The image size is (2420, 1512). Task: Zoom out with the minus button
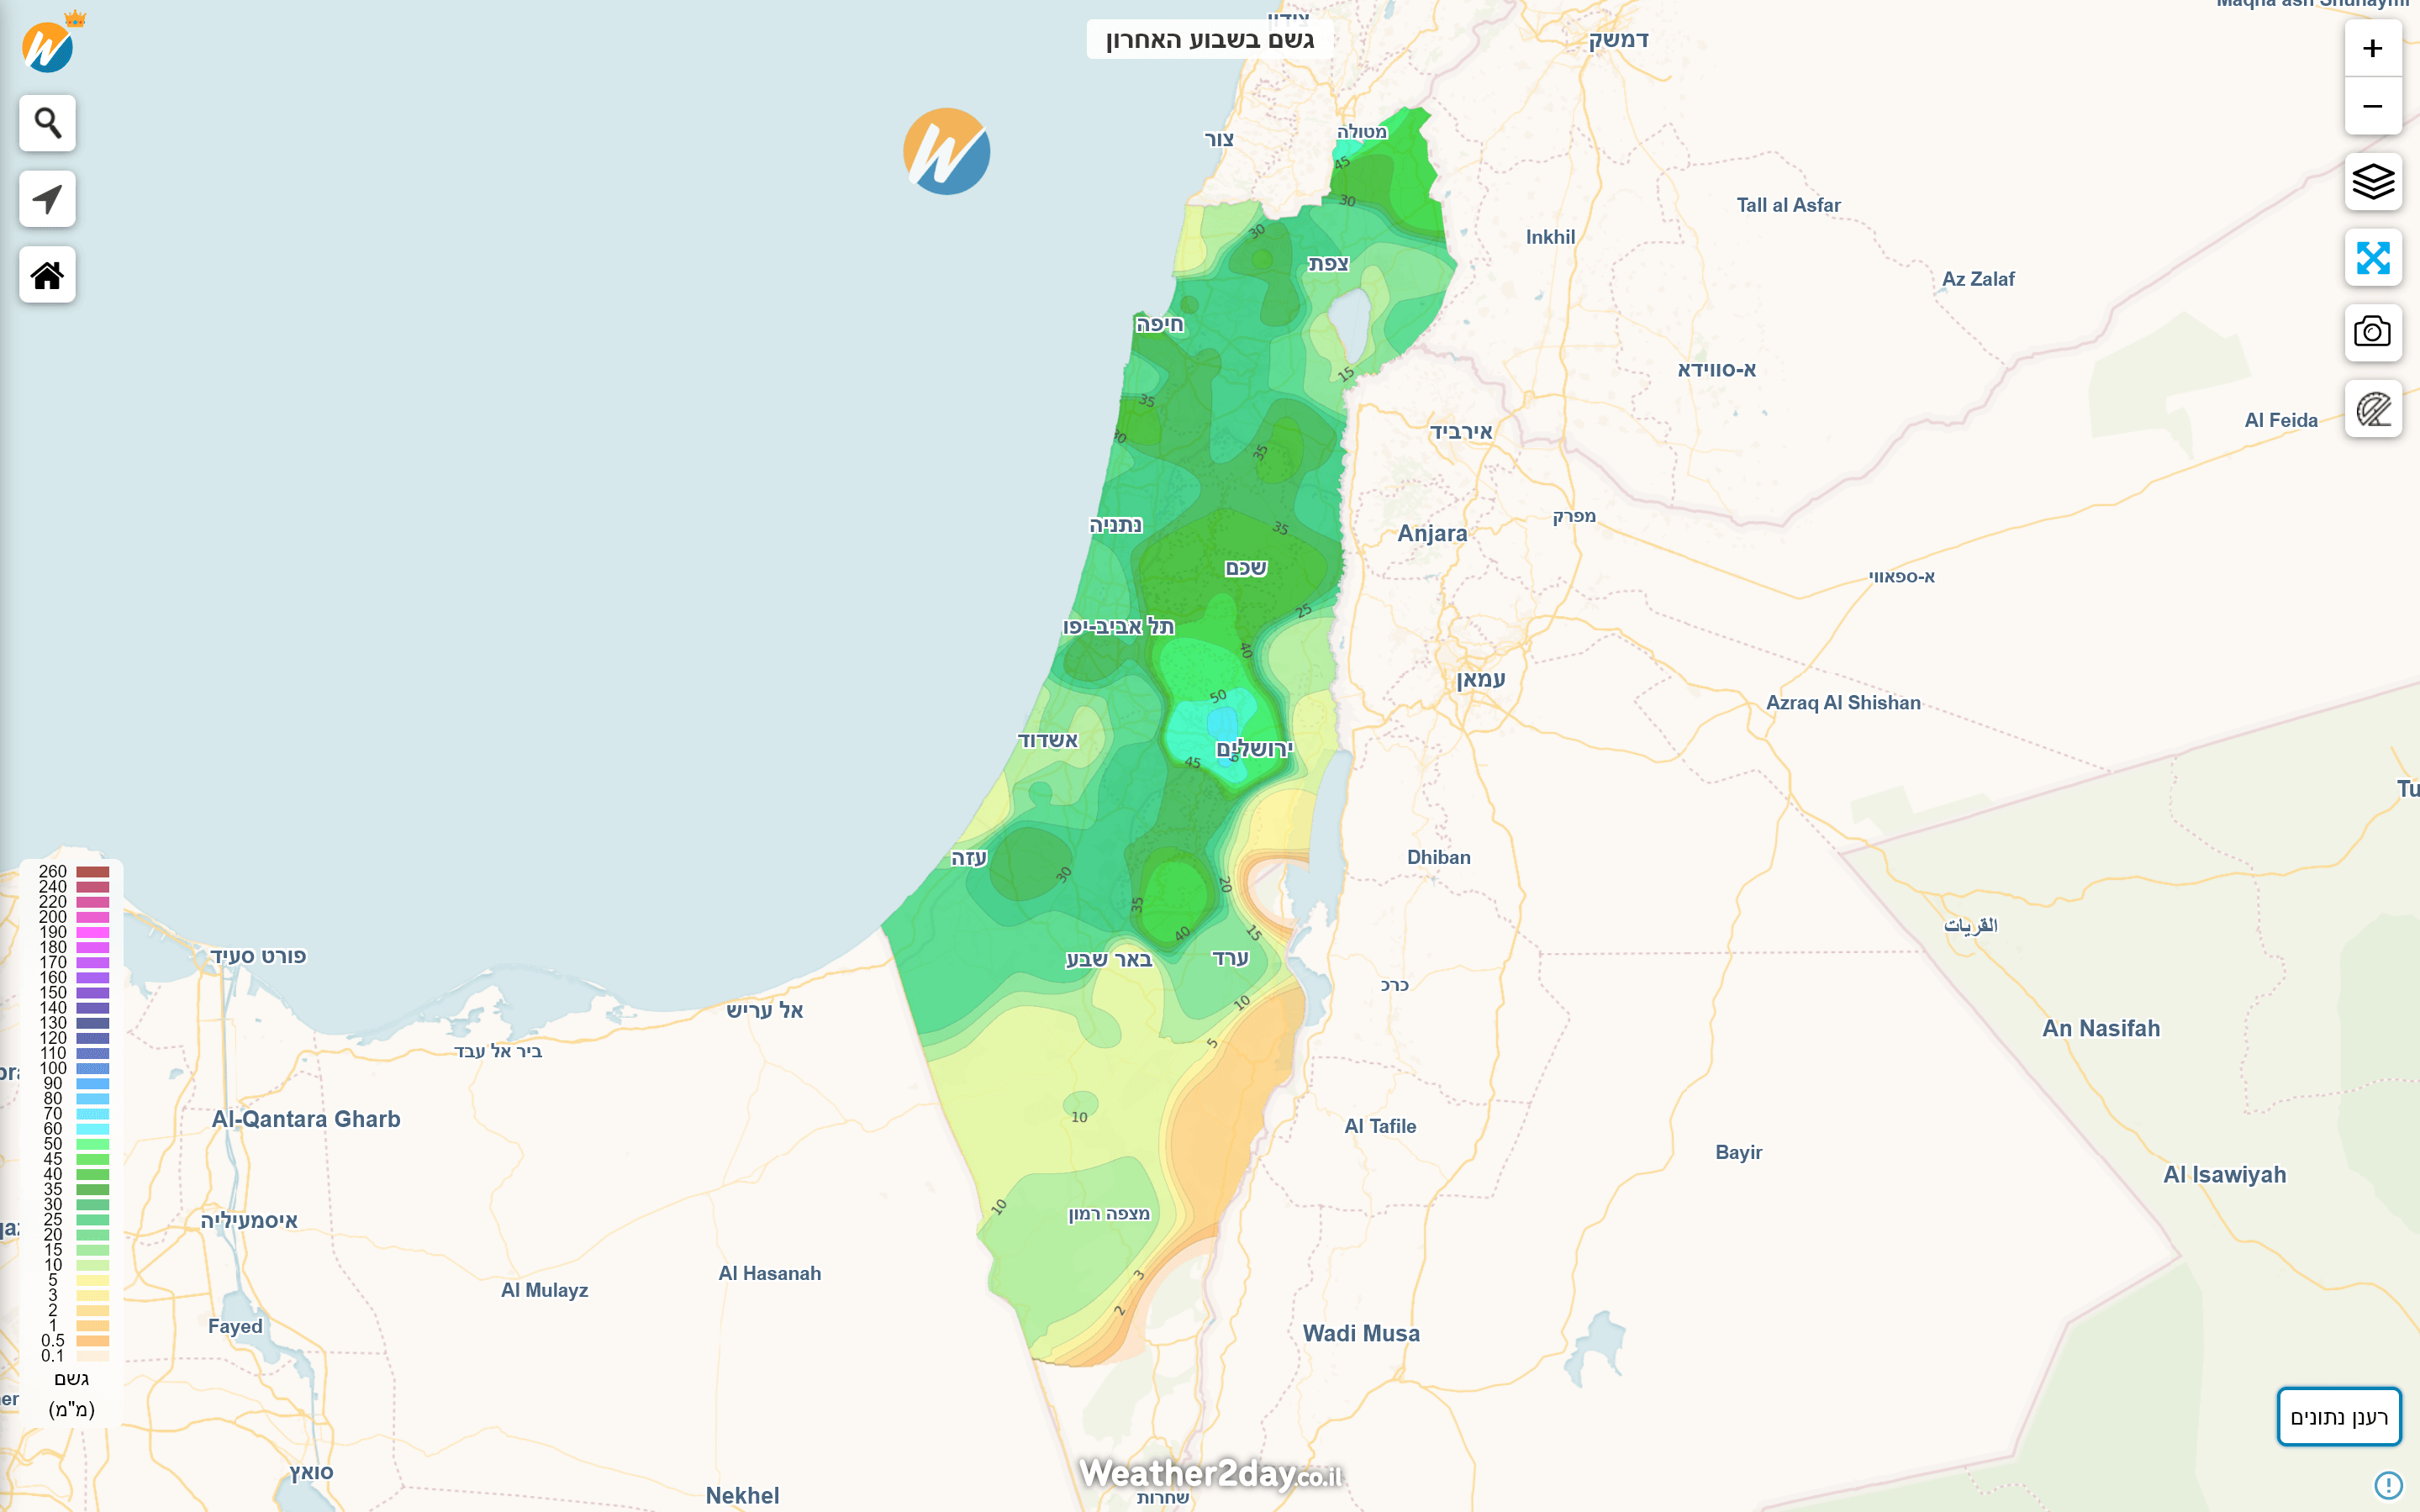click(x=2372, y=106)
